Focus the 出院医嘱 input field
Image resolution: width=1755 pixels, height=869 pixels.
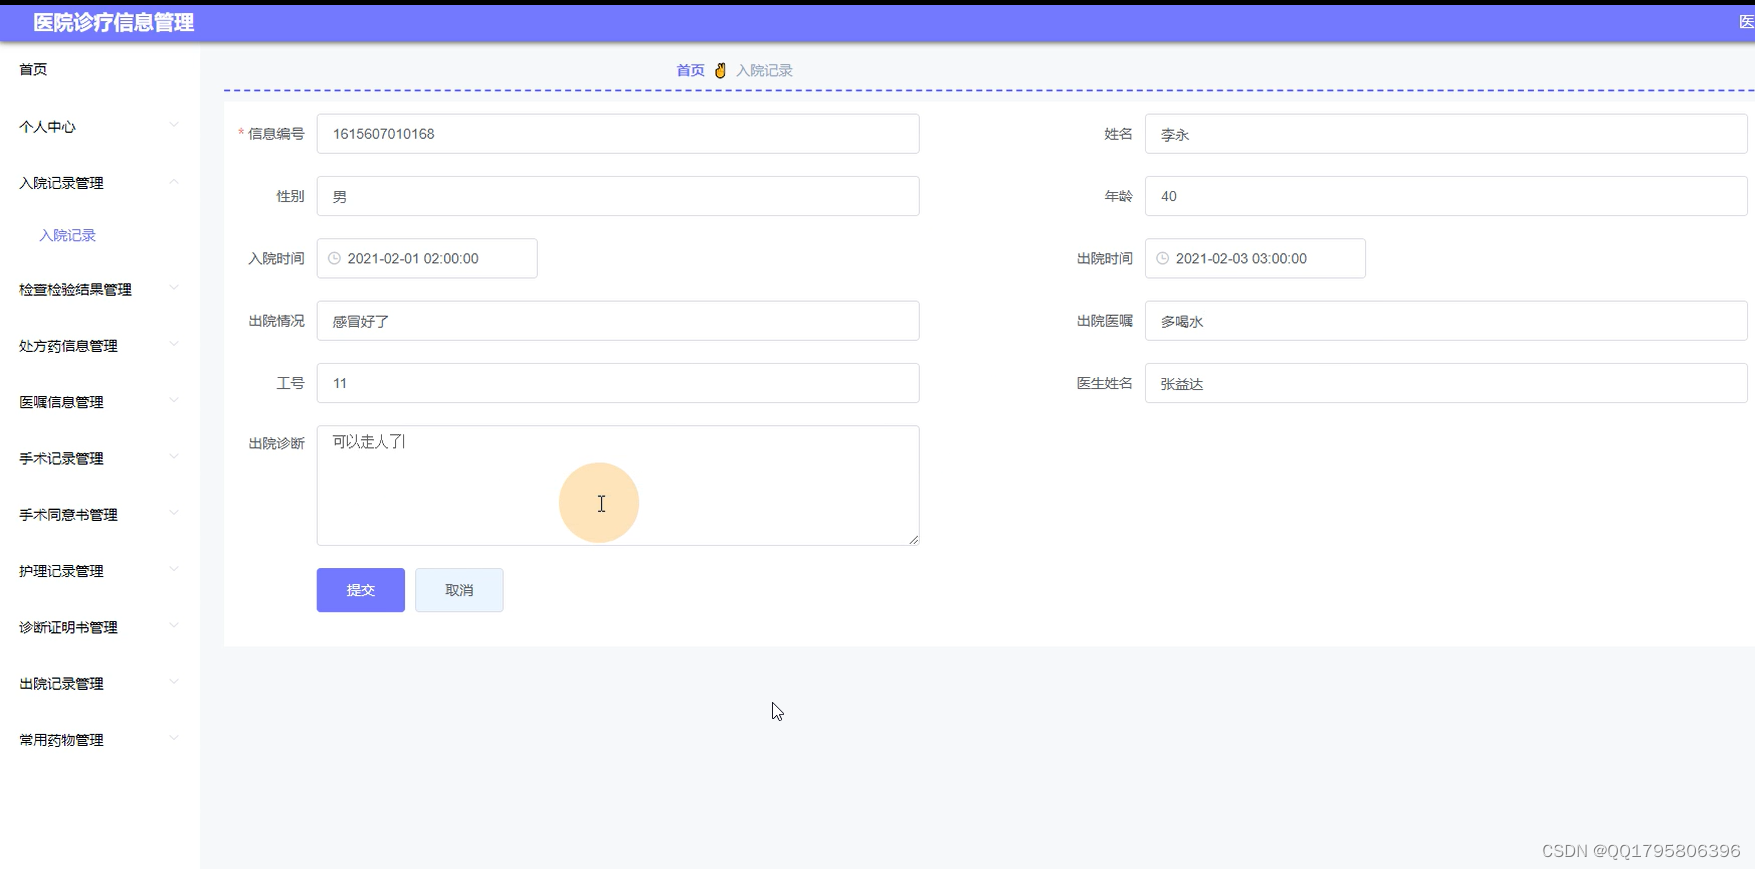tap(1446, 321)
